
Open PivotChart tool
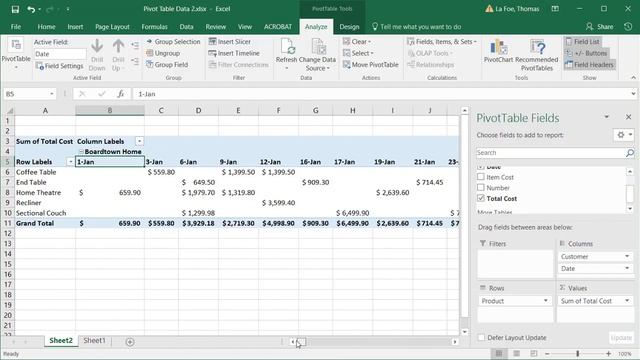pyautogui.click(x=498, y=51)
